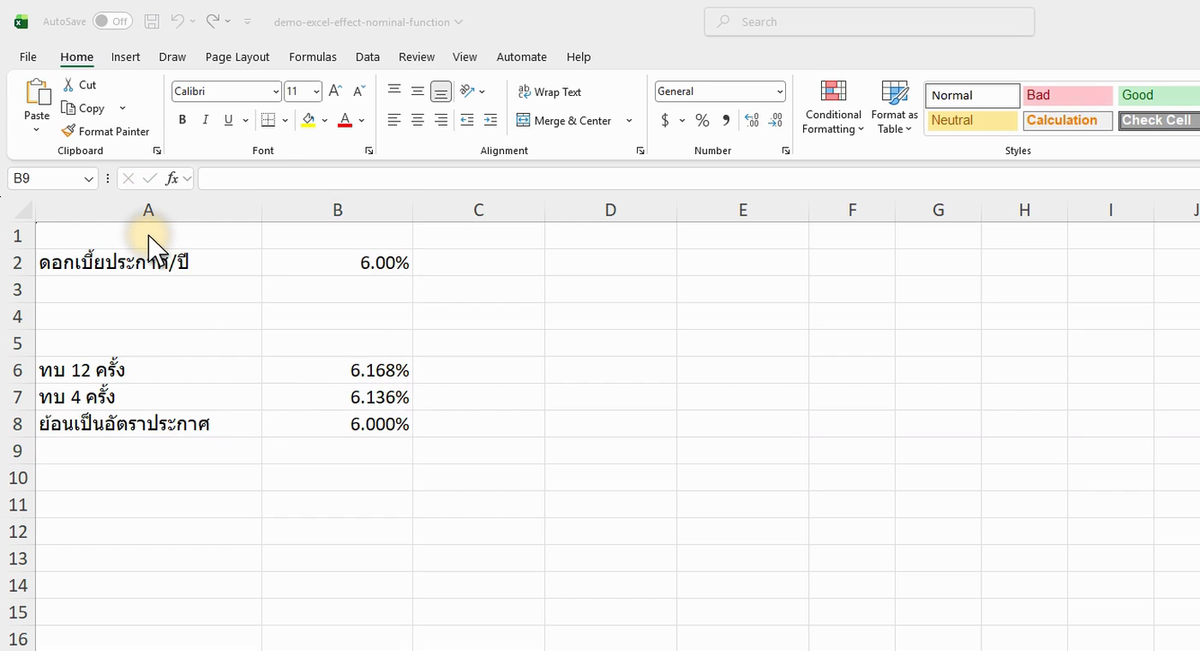Click the Search box

(x=869, y=22)
